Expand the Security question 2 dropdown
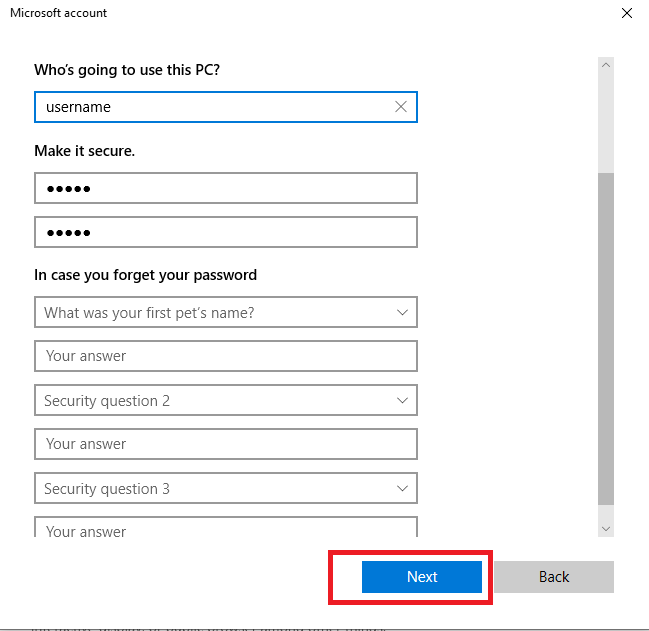649x631 pixels. tap(215, 401)
